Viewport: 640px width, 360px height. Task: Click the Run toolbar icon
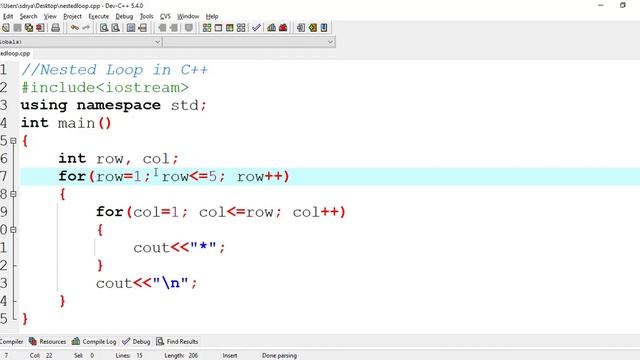[x=218, y=28]
